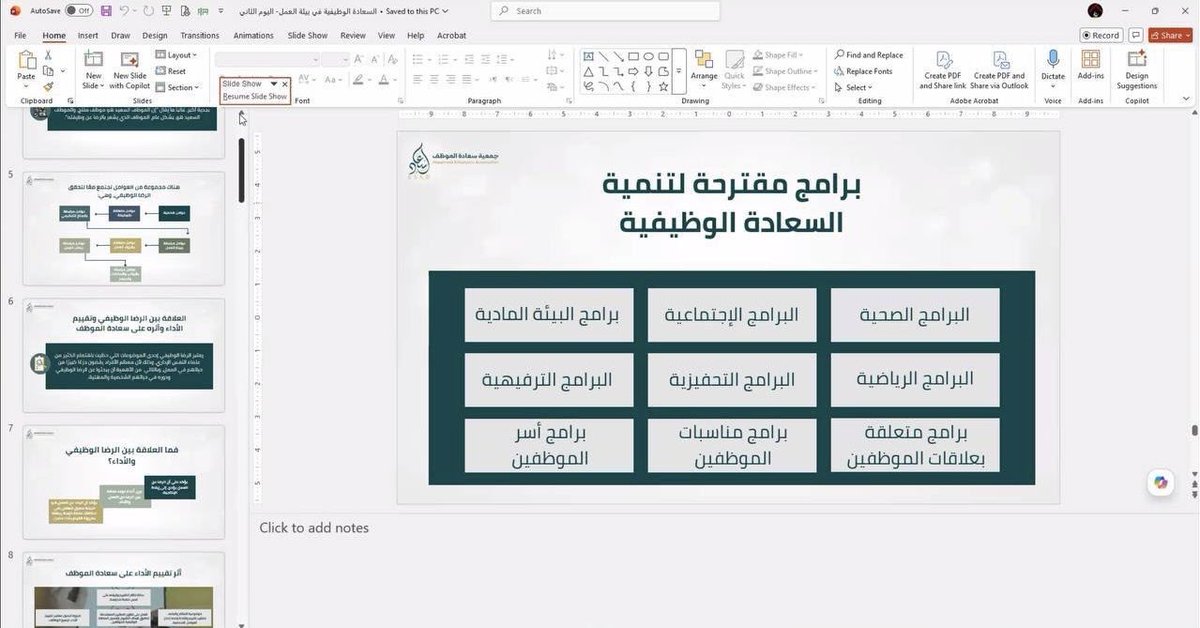Viewport: 1200px width, 628px height.
Task: Click the Redo icon in title bar
Action: coord(149,11)
